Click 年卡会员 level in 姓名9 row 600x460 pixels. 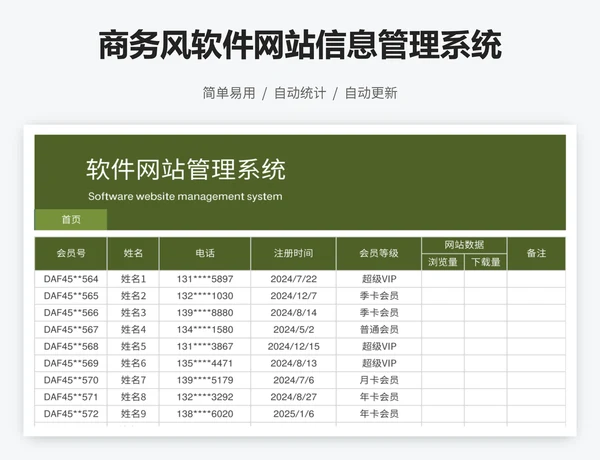tap(379, 414)
